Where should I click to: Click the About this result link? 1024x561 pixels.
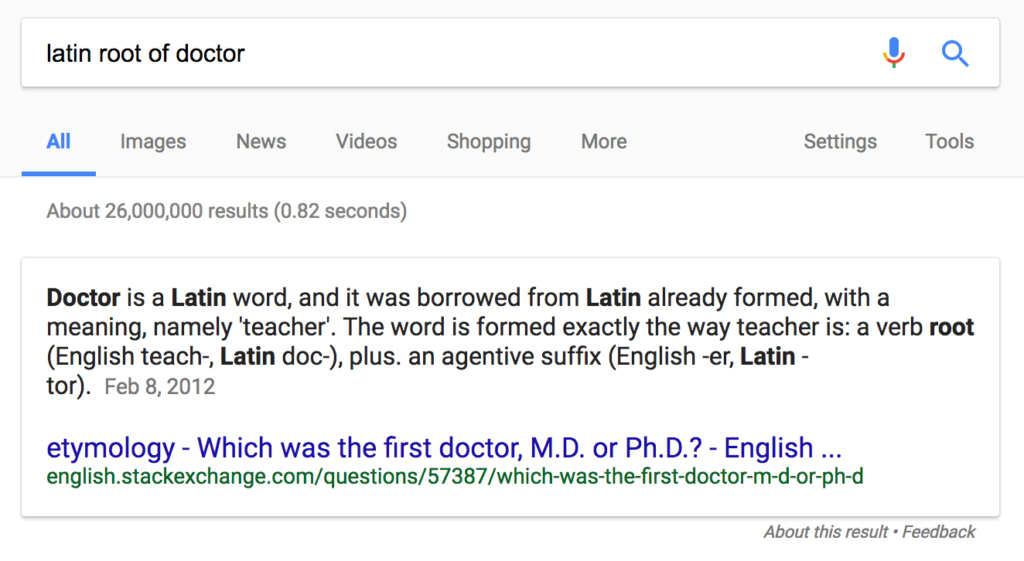(825, 532)
